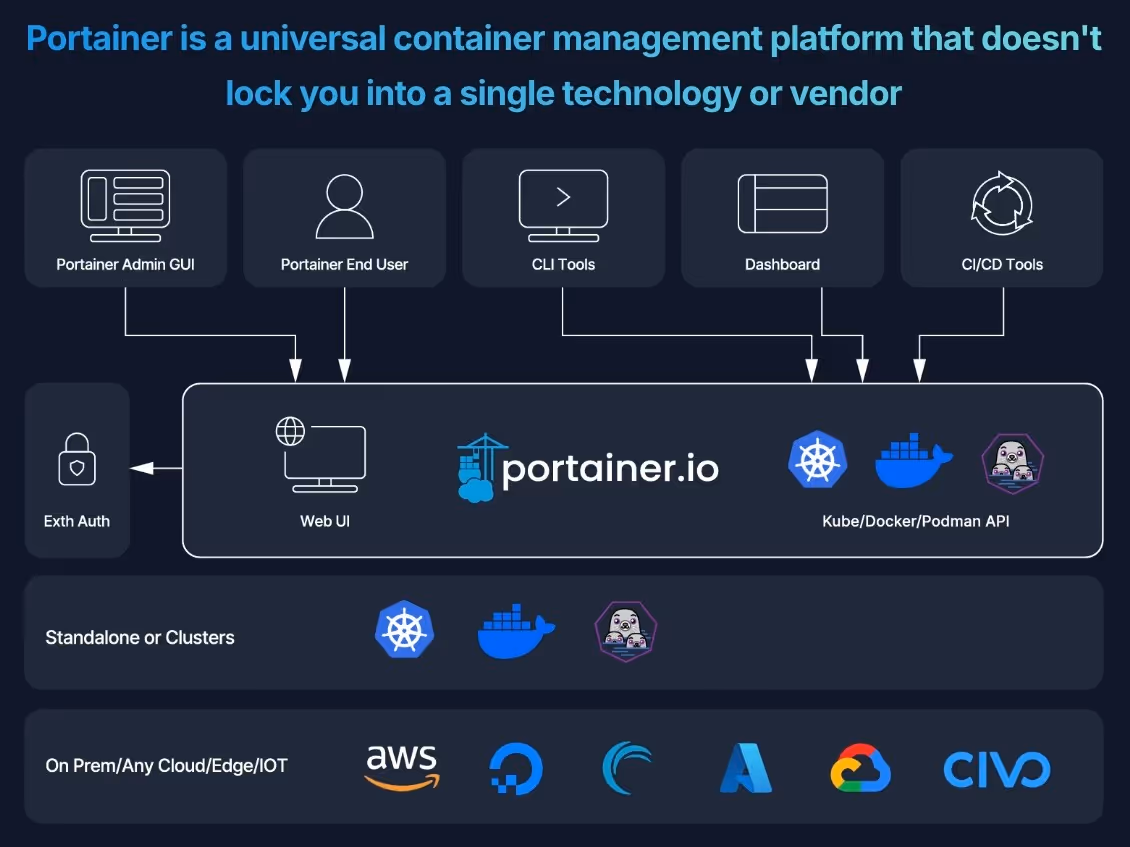Click the "Exth Auth" label
Viewport: 1130px width, 847px height.
click(77, 521)
